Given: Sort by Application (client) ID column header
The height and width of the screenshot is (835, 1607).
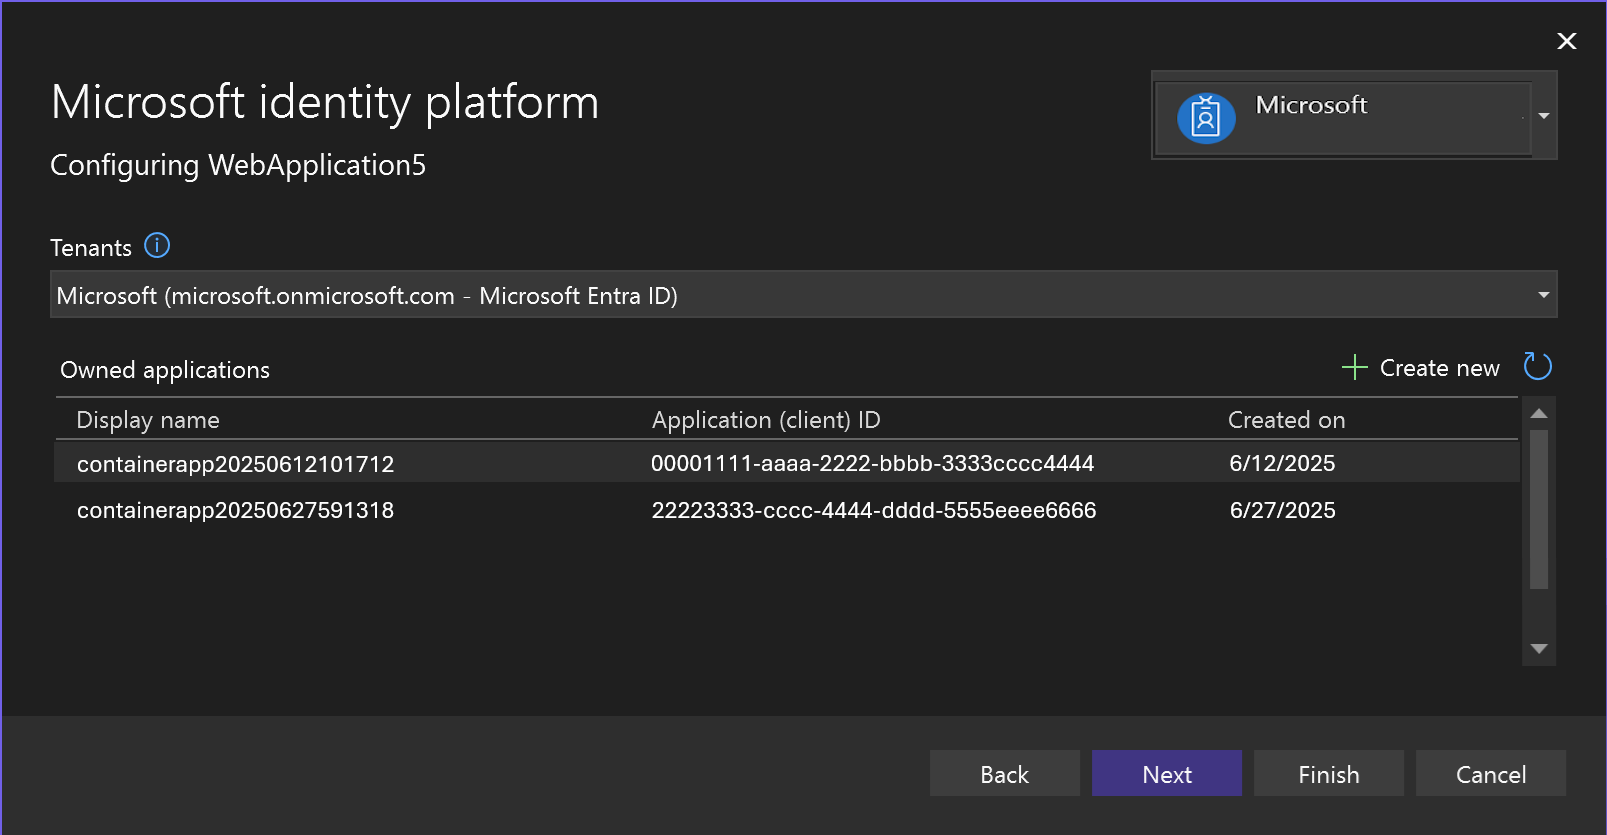Looking at the screenshot, I should pyautogui.click(x=766, y=420).
